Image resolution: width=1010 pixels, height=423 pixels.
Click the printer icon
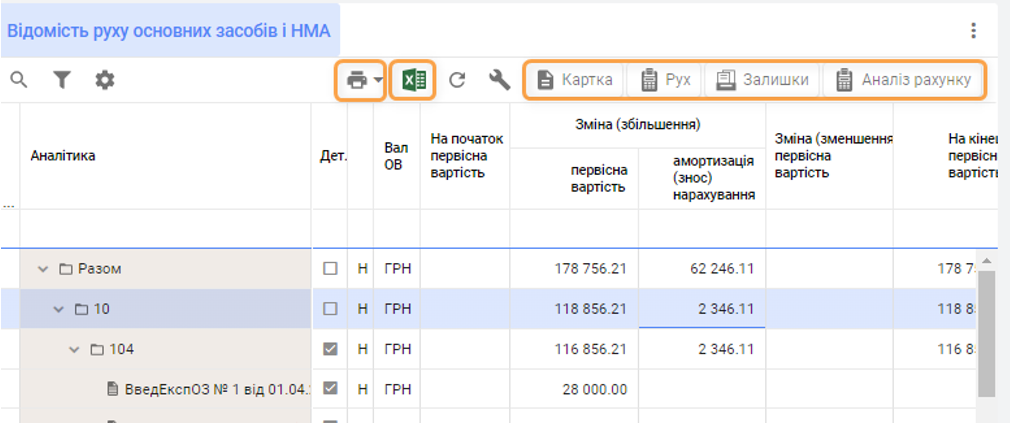coord(356,80)
